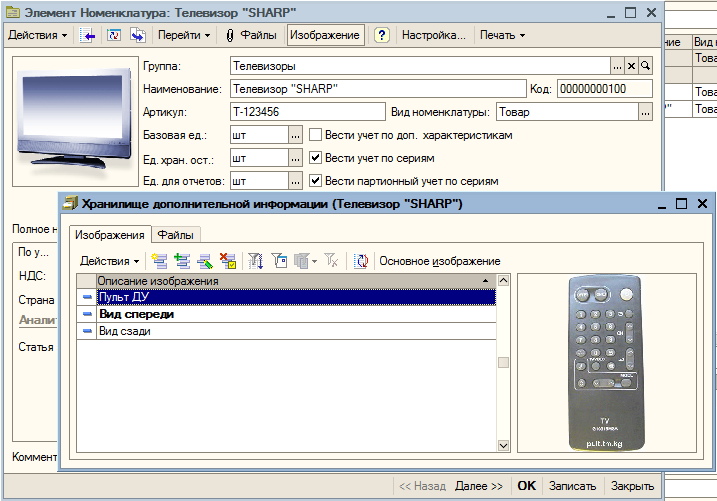Open the Настройка... toolbar item
Image resolution: width=717 pixels, height=501 pixels.
(x=433, y=35)
